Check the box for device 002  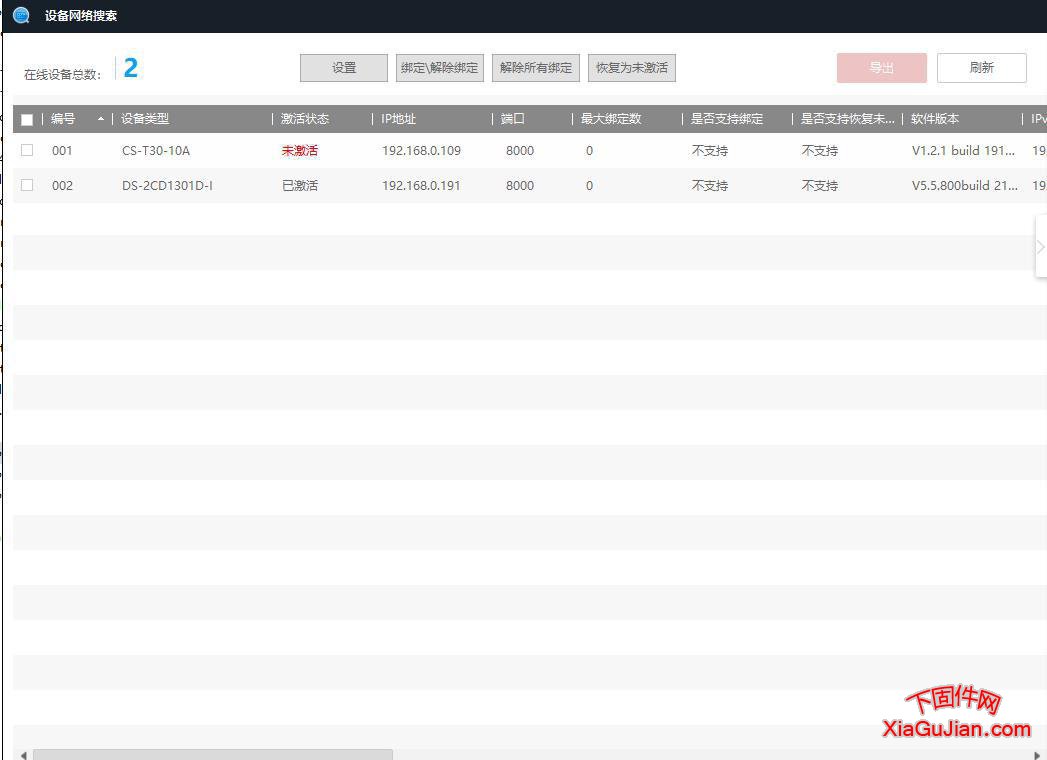[x=27, y=185]
